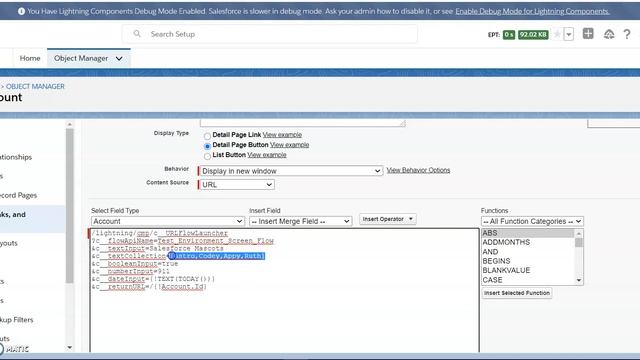This screenshot has width=640, height=360.
Task: Select BEGINS in the functions list
Action: (527, 261)
